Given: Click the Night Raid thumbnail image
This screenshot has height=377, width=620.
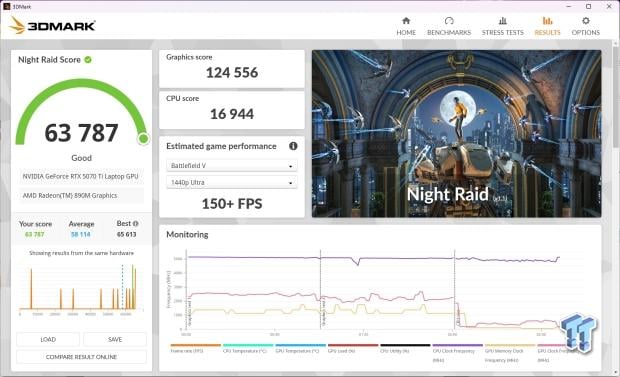Looking at the screenshot, I should (457, 134).
